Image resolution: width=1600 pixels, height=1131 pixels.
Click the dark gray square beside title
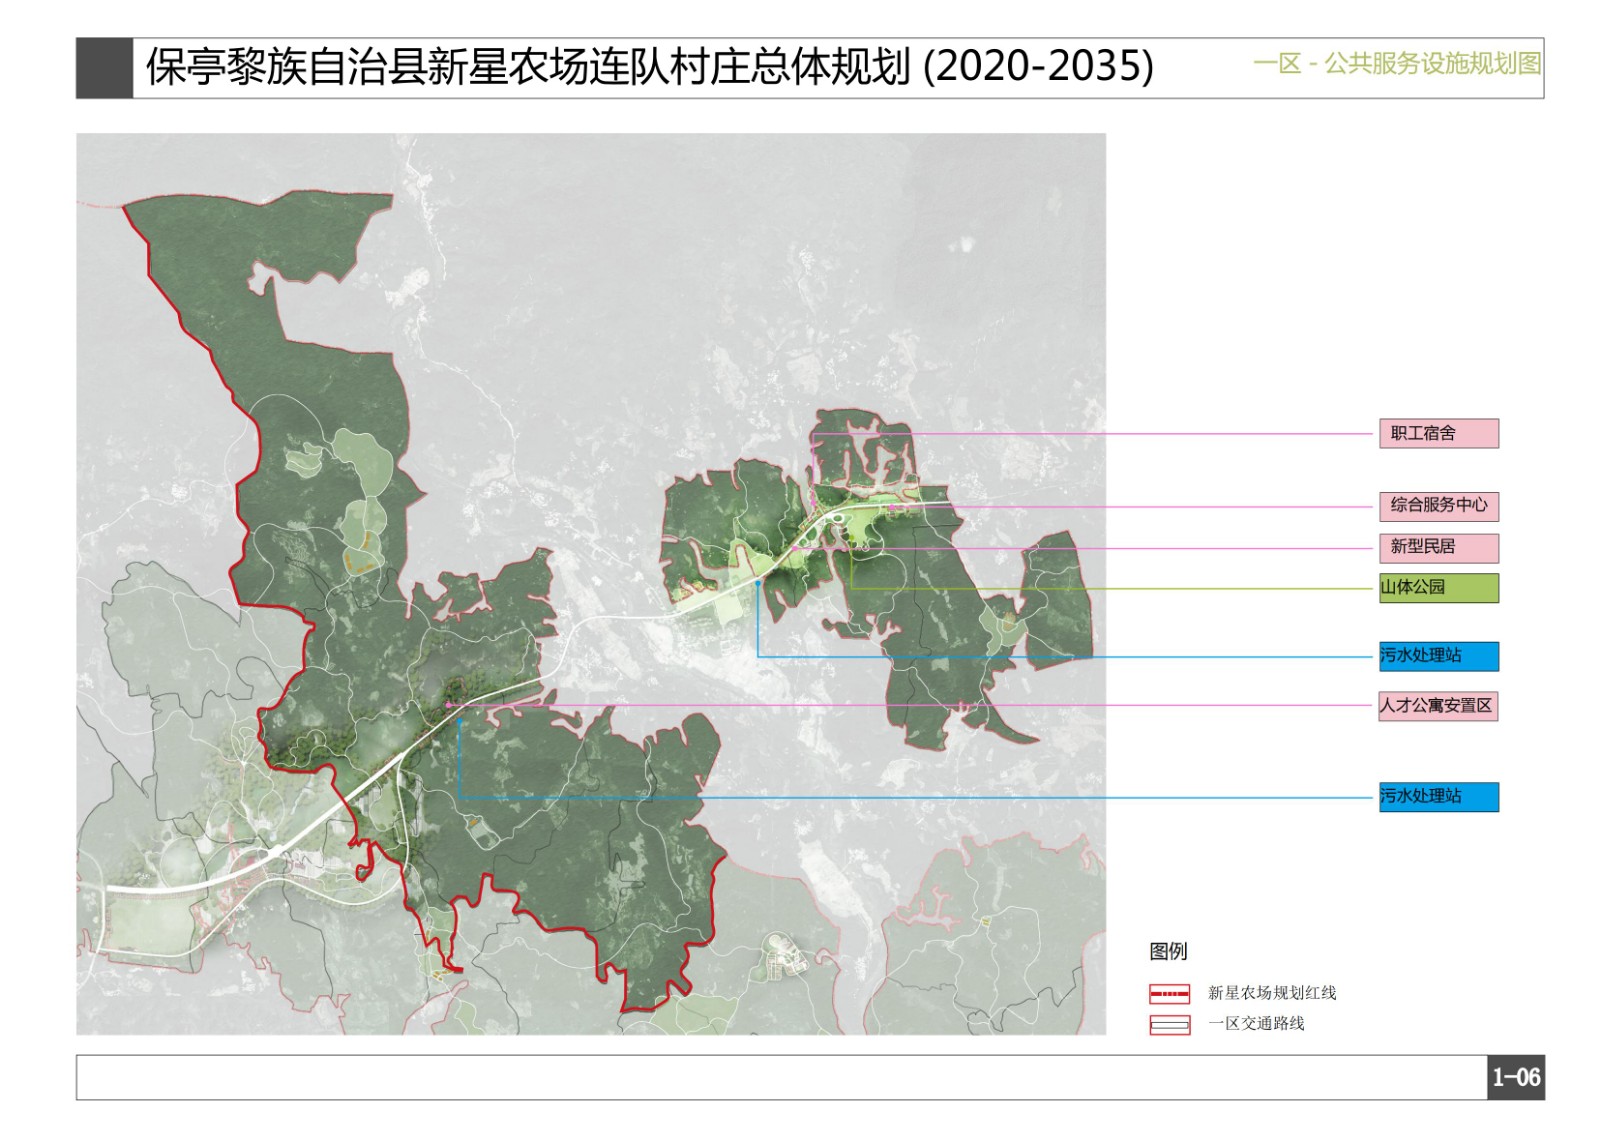pyautogui.click(x=104, y=68)
